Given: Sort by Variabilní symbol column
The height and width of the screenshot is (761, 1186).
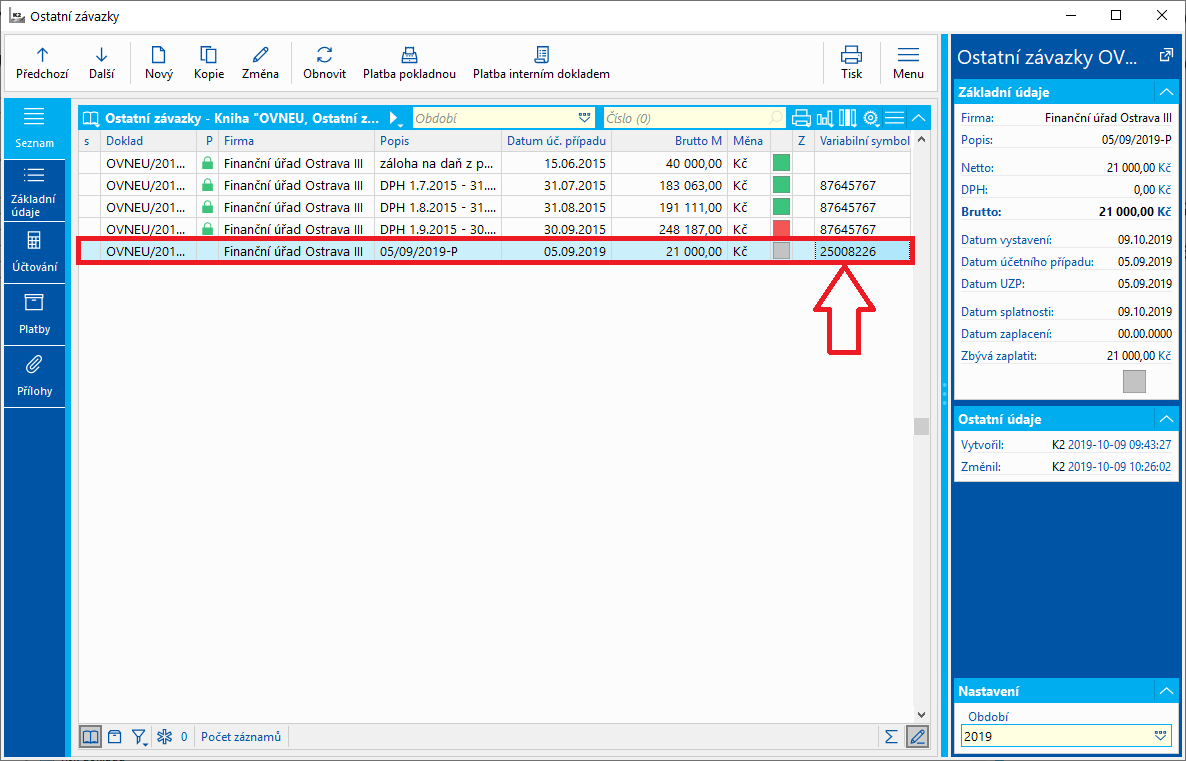Looking at the screenshot, I should tap(863, 141).
